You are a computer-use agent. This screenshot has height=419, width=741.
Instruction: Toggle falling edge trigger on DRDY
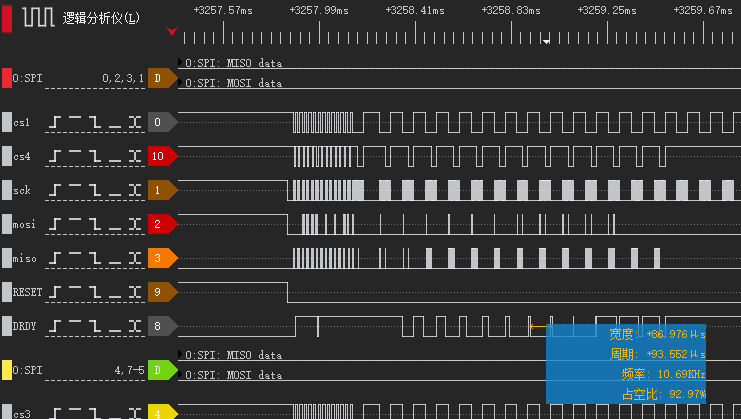click(x=95, y=326)
